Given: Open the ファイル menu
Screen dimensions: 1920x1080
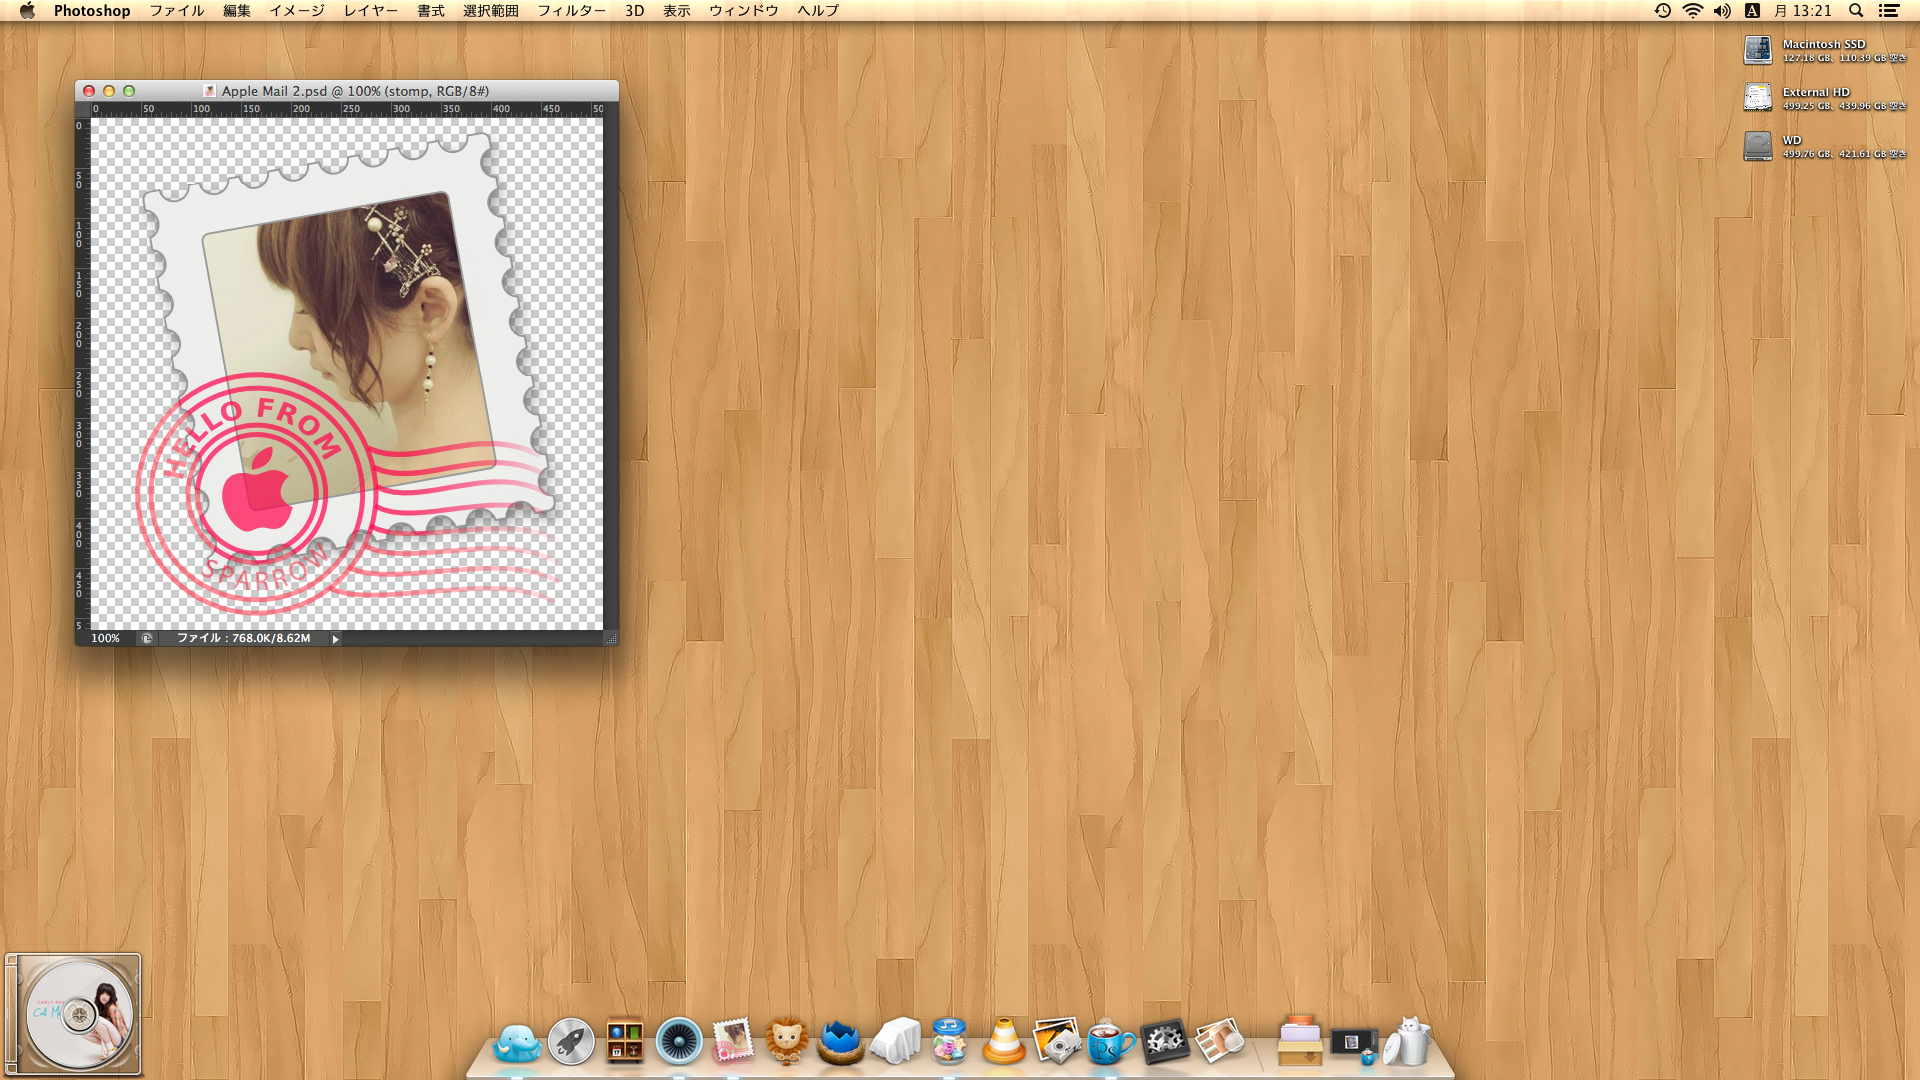Looking at the screenshot, I should pos(177,11).
